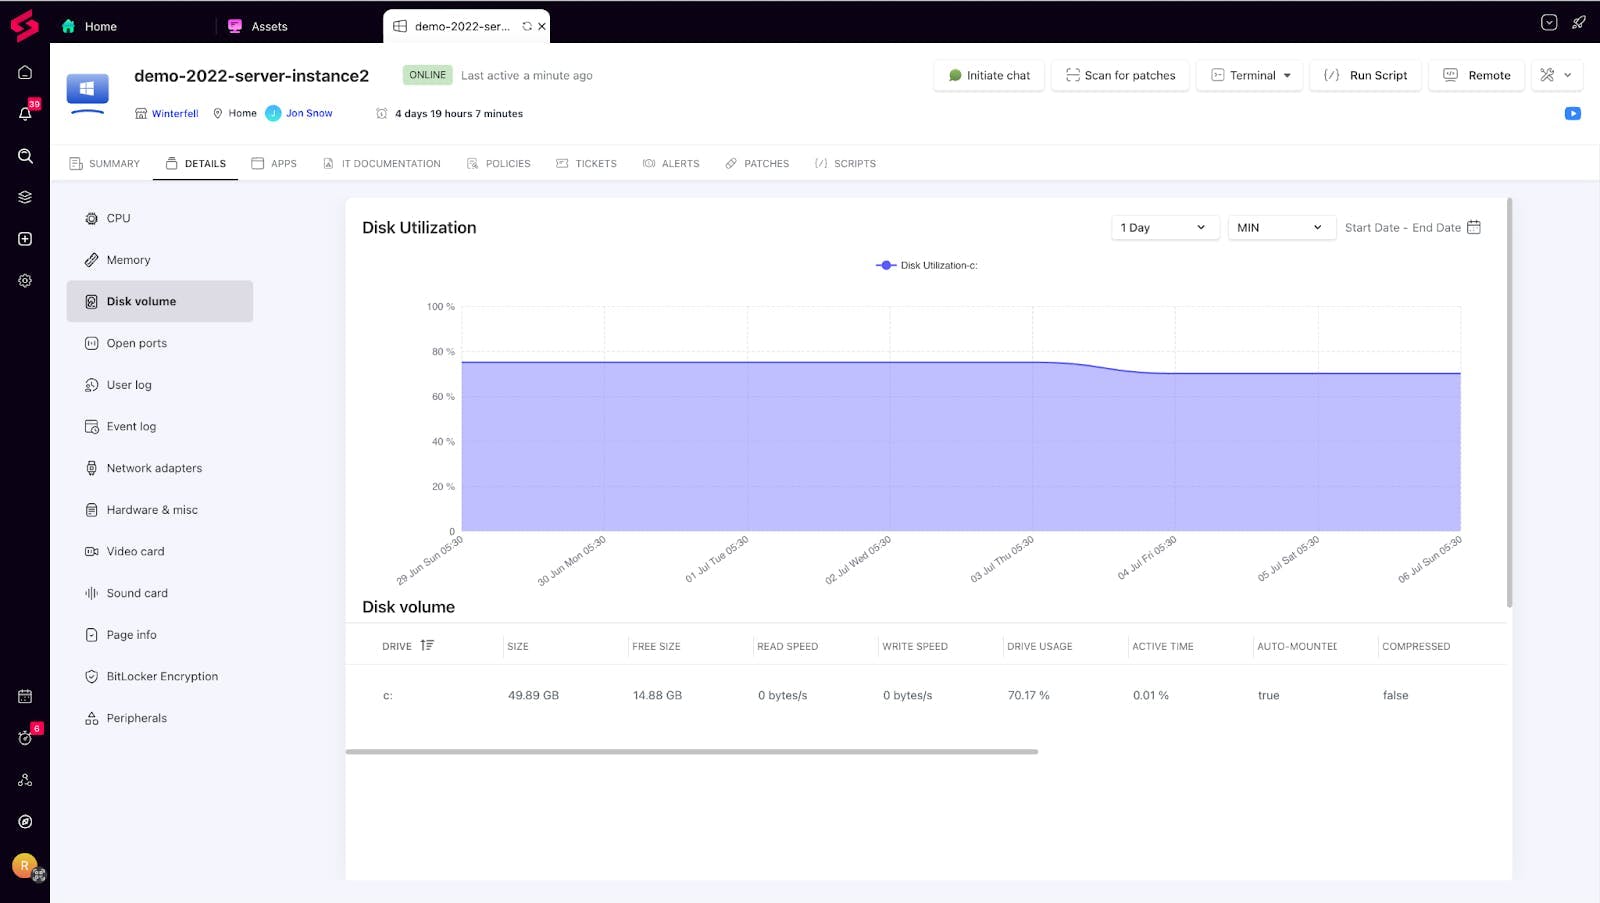The width and height of the screenshot is (1600, 903).
Task: Open the Jon Snow user link
Action: click(x=309, y=113)
